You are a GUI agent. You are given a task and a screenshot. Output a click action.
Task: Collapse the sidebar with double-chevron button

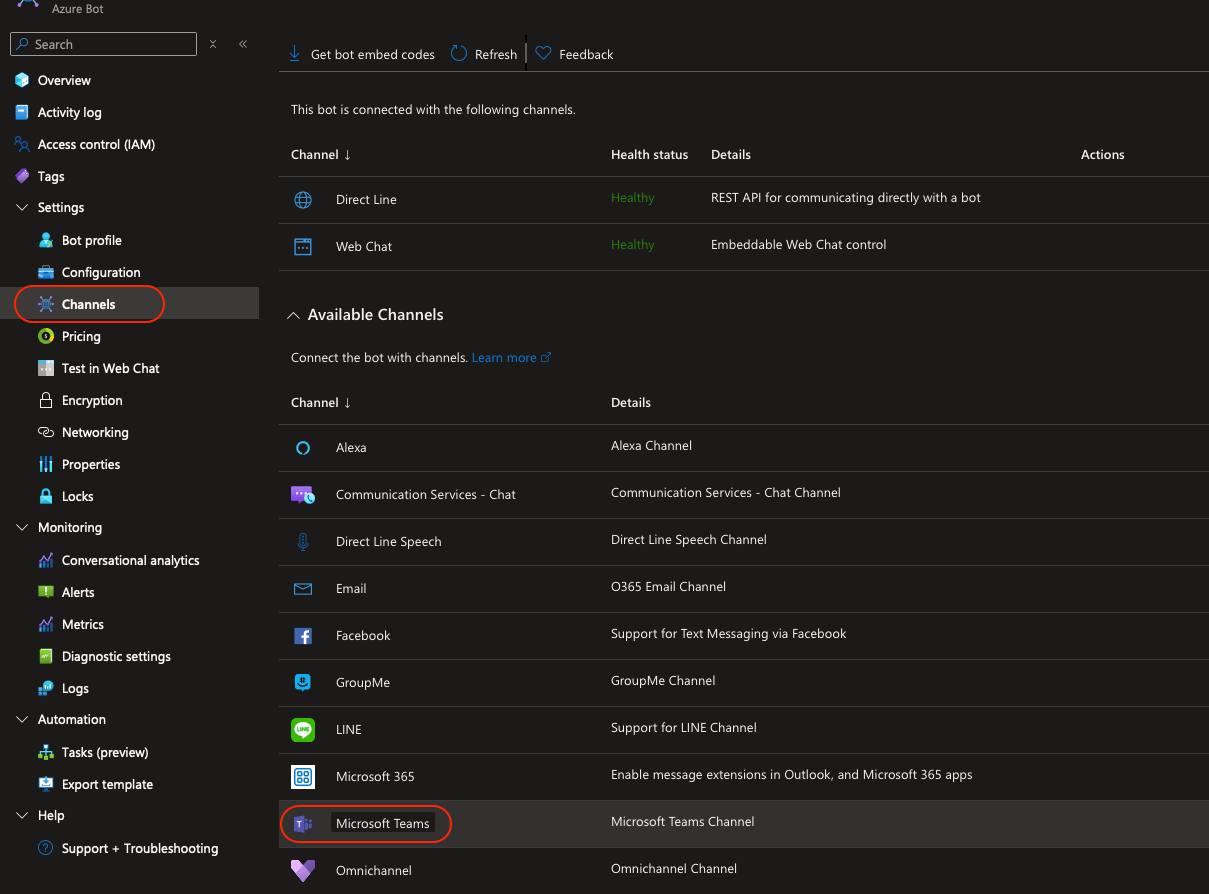tap(243, 44)
